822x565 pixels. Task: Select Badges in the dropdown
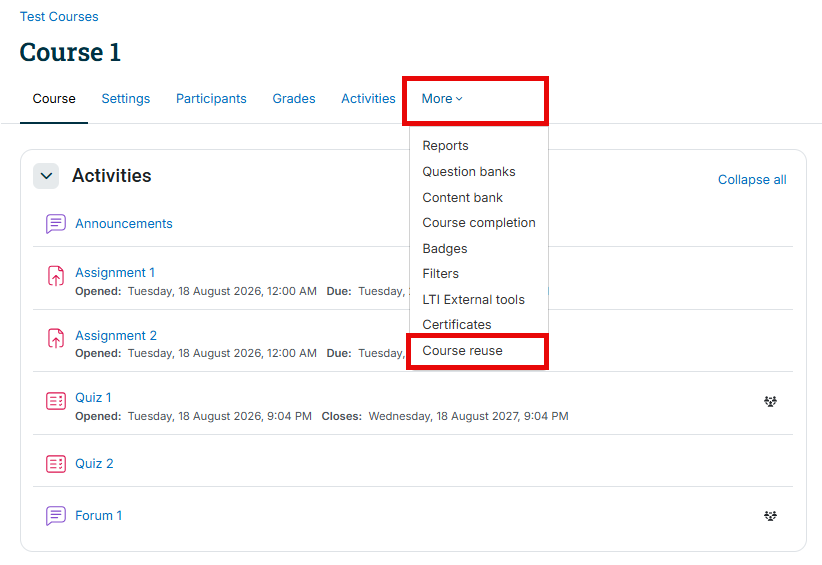(445, 248)
